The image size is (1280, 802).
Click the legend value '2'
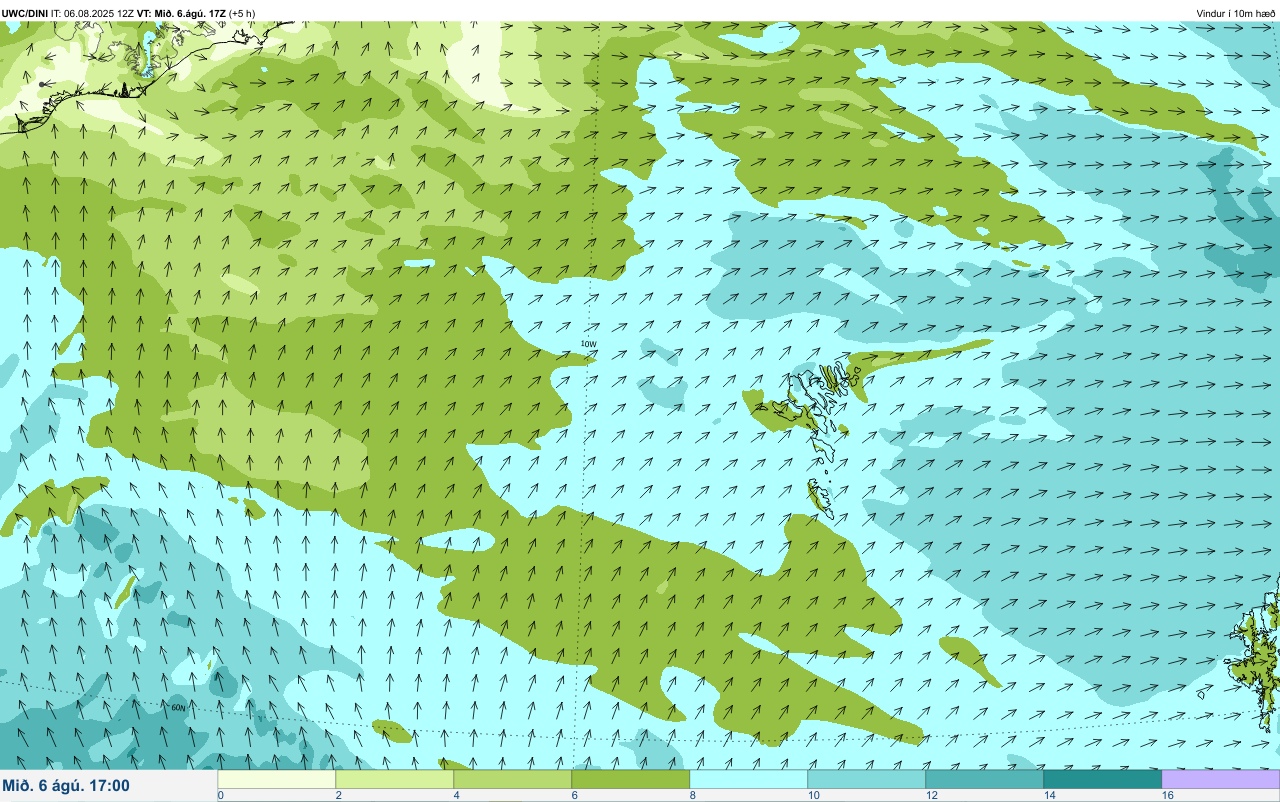338,795
